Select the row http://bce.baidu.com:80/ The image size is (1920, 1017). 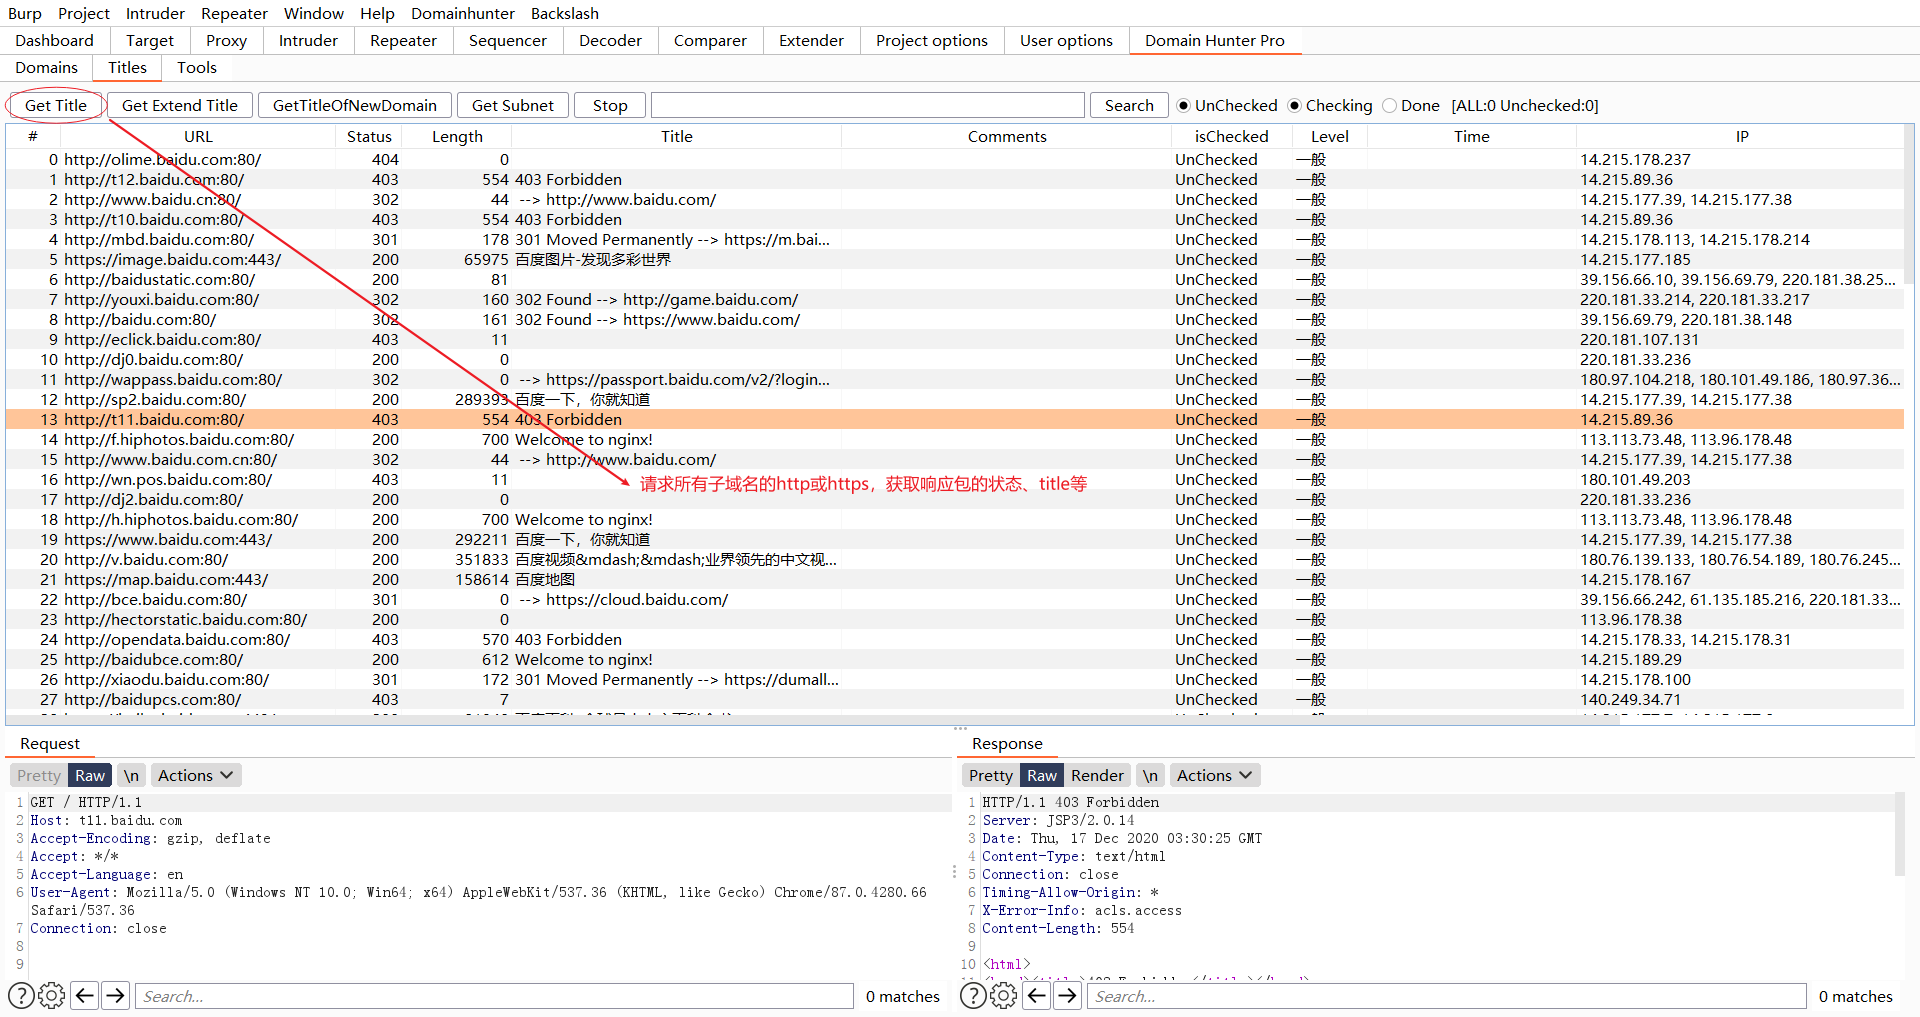955,599
